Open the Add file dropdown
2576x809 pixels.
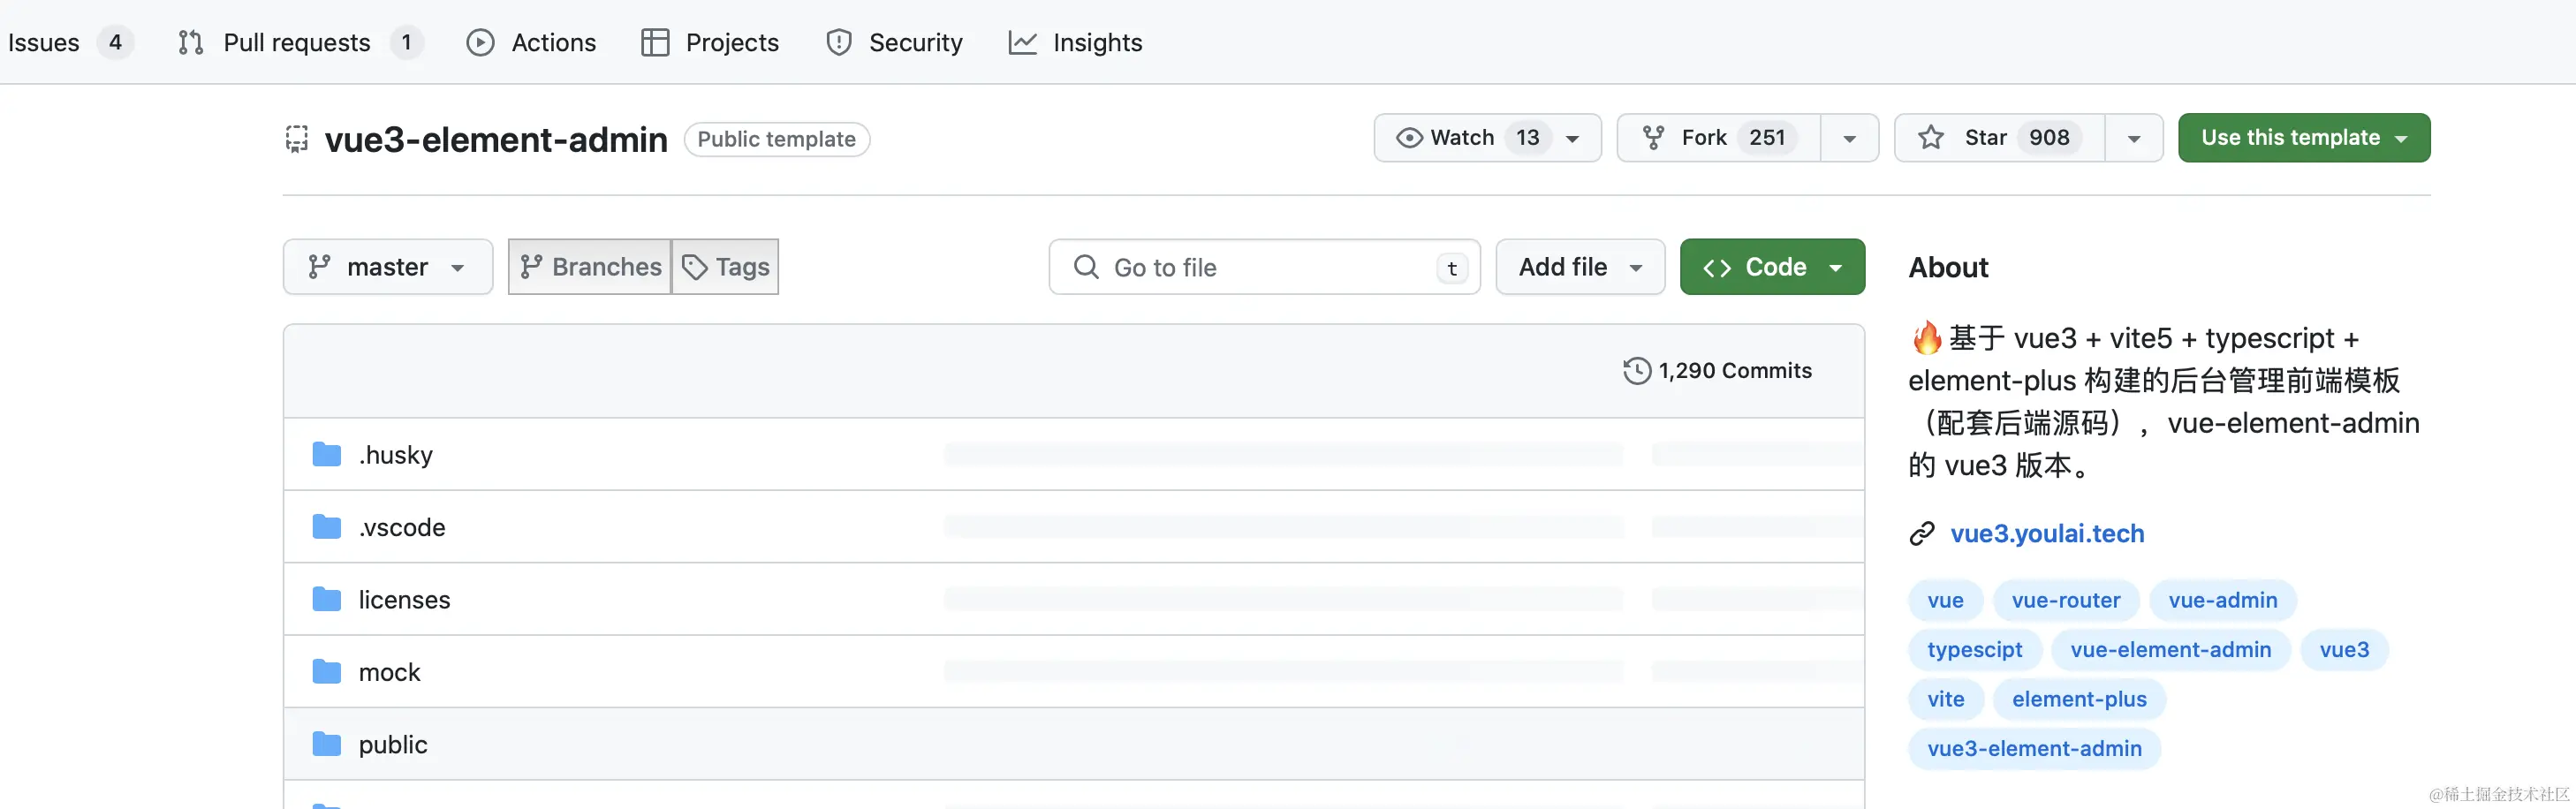coord(1579,267)
